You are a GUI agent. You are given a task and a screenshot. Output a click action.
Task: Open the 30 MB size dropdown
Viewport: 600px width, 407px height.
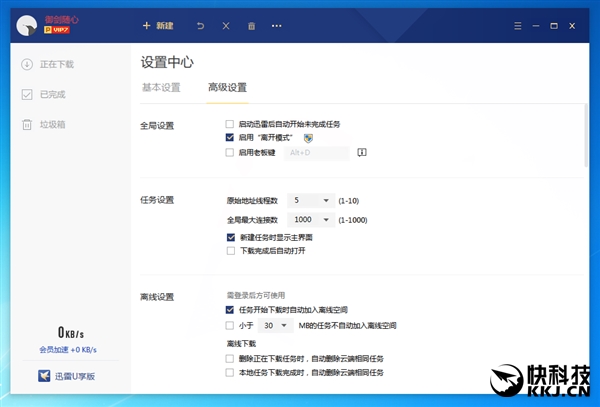coord(276,326)
